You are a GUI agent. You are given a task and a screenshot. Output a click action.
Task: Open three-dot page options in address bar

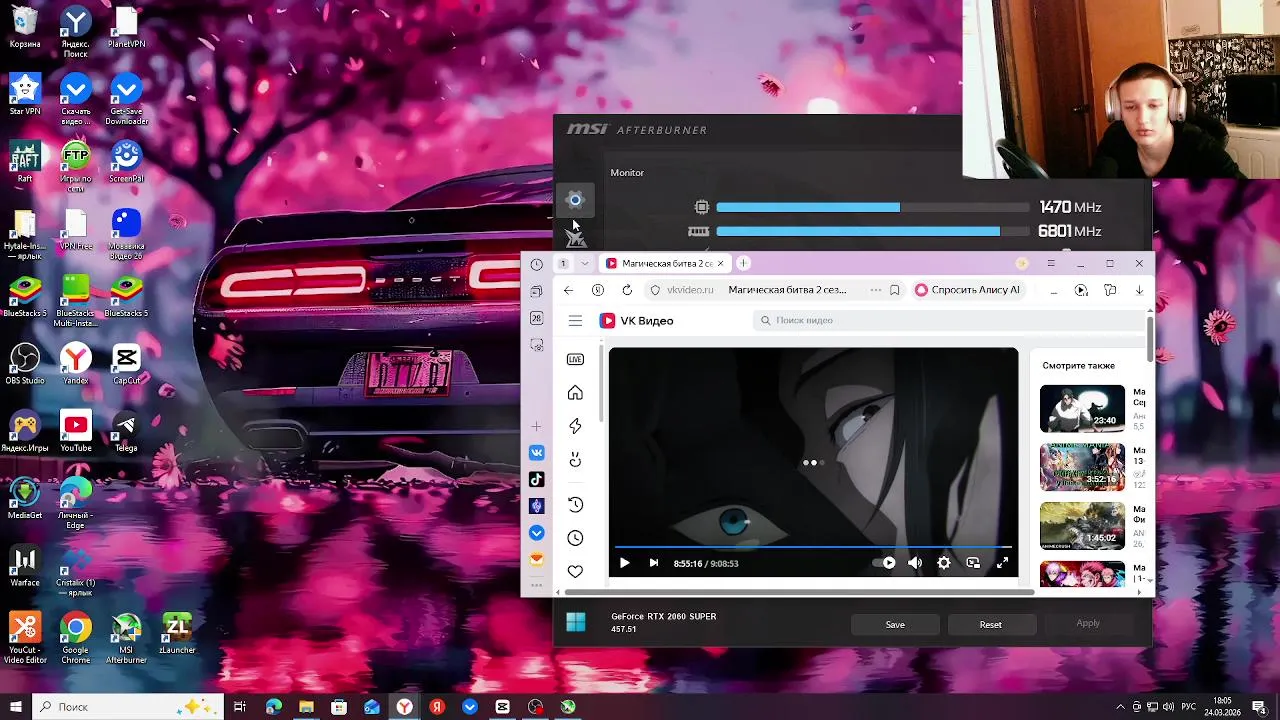(876, 290)
